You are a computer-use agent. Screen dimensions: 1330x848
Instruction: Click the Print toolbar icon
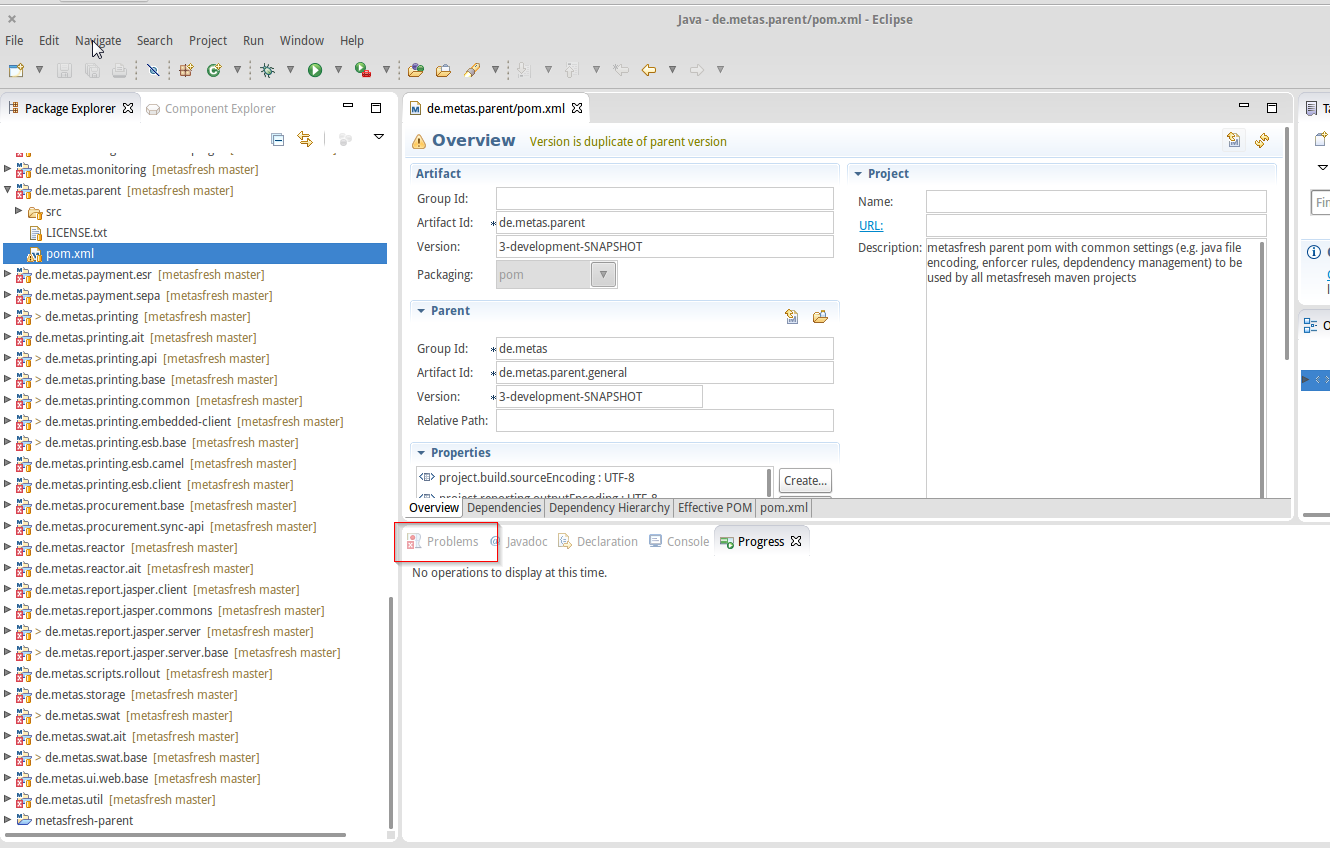coord(119,70)
